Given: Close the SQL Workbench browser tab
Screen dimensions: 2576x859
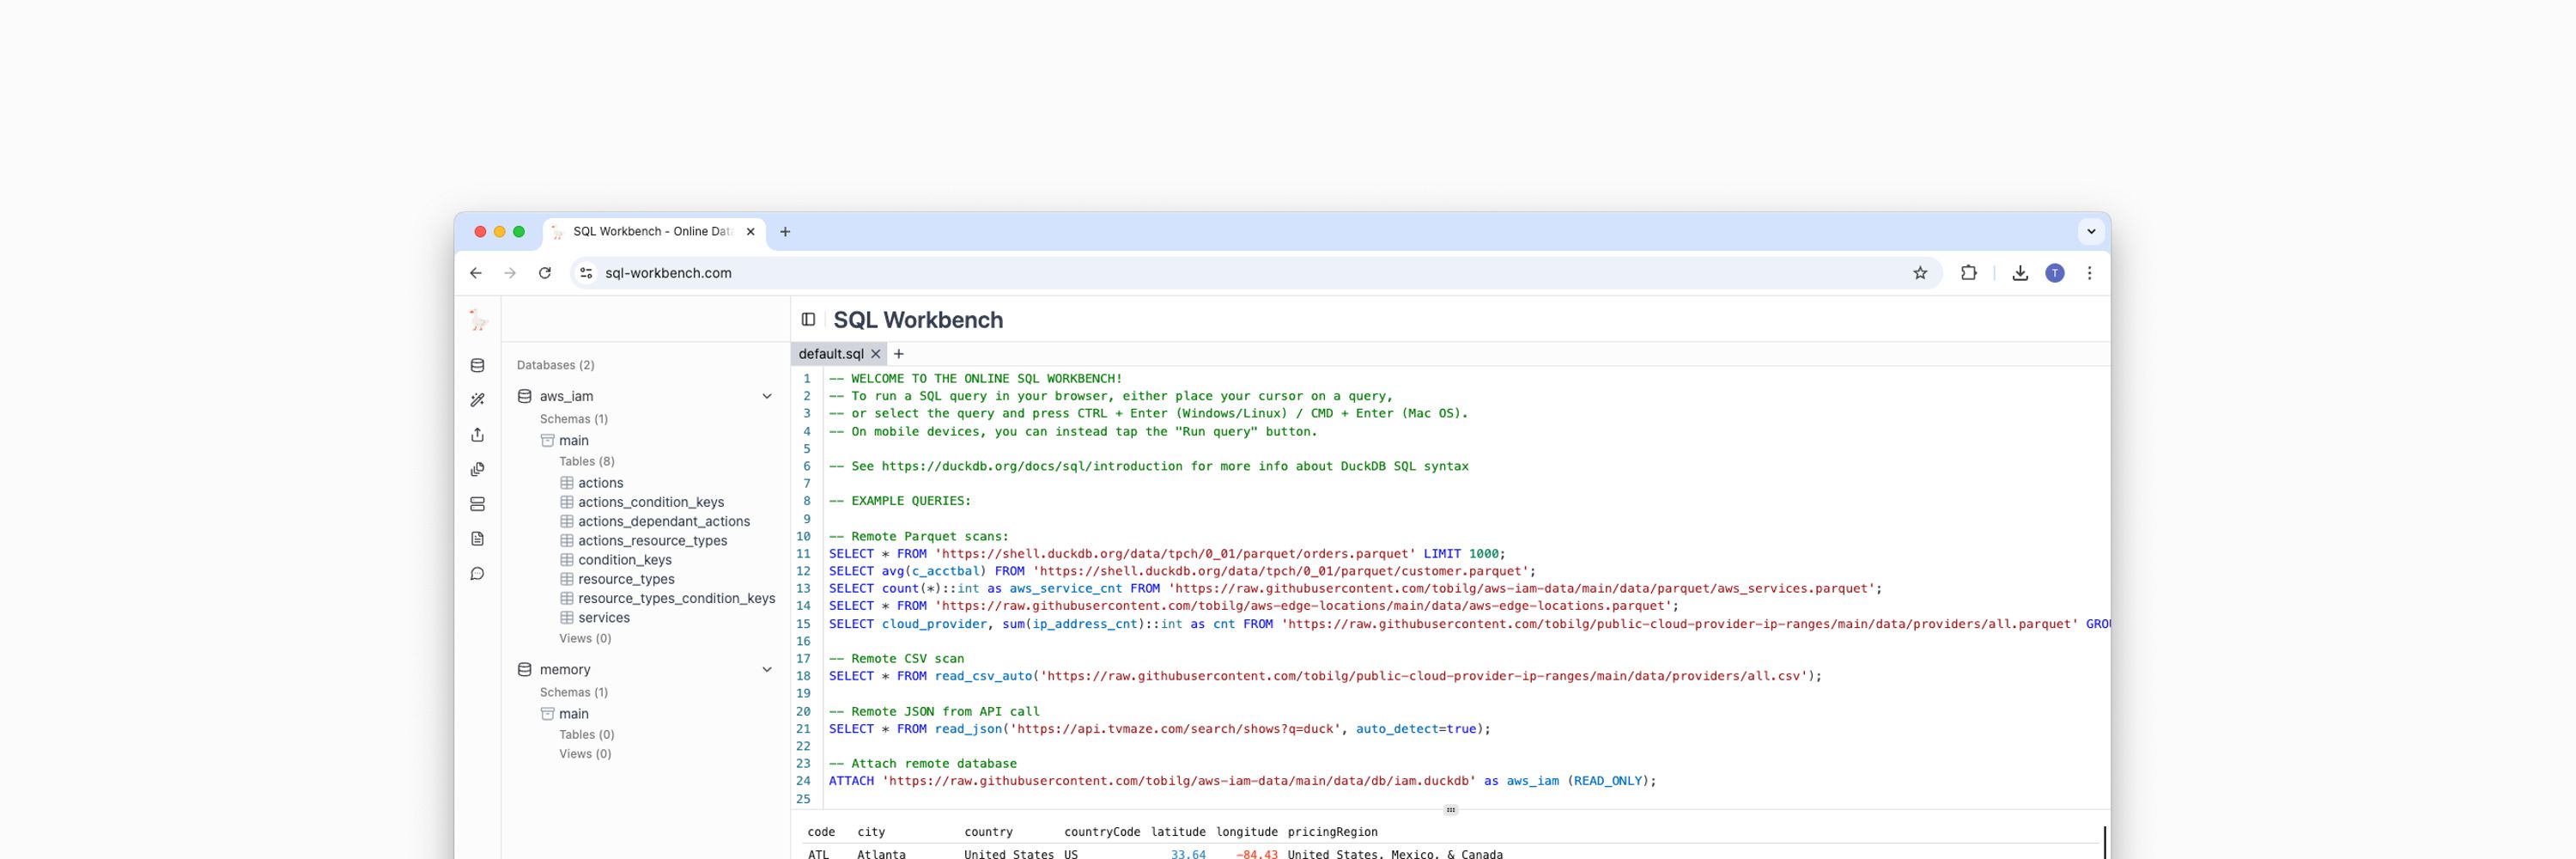Looking at the screenshot, I should click(751, 232).
